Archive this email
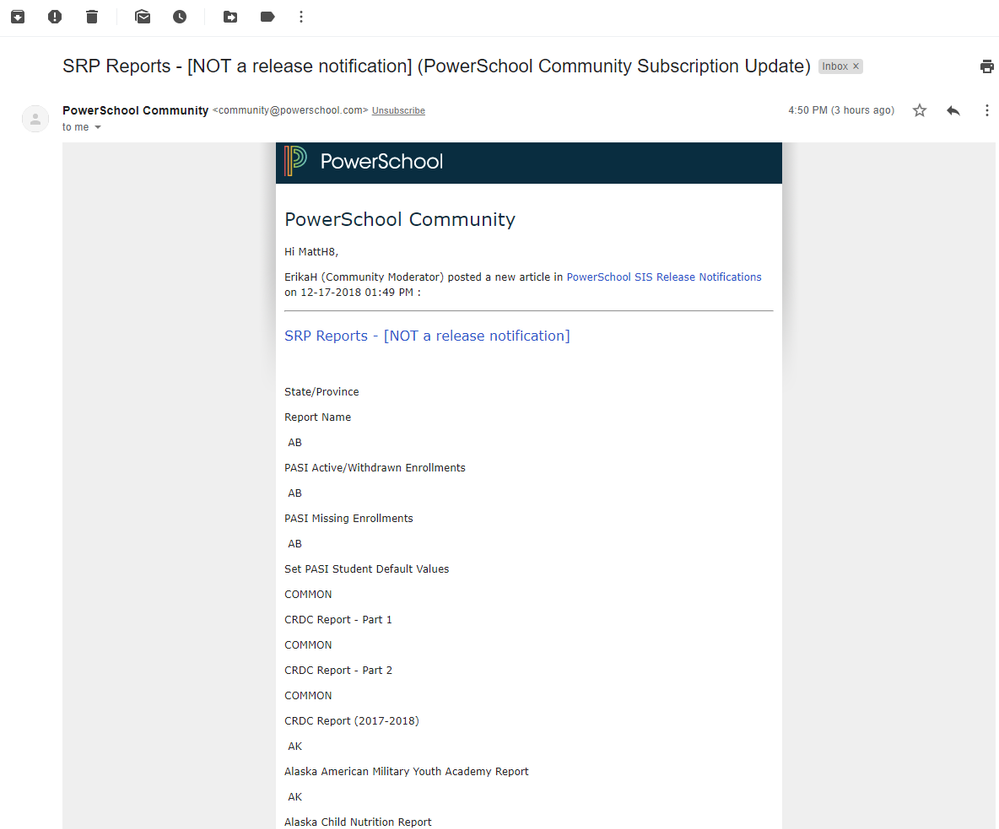Image resolution: width=999 pixels, height=829 pixels. pos(18,17)
